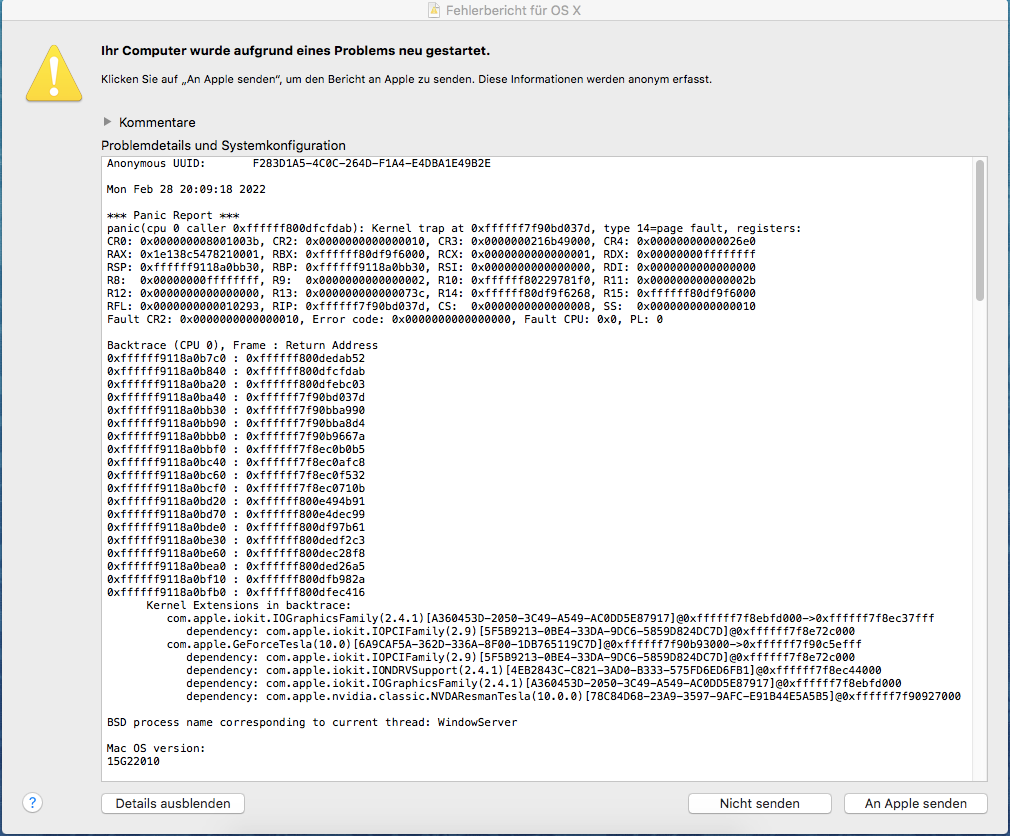Click the build number 15G22010

coord(133,761)
